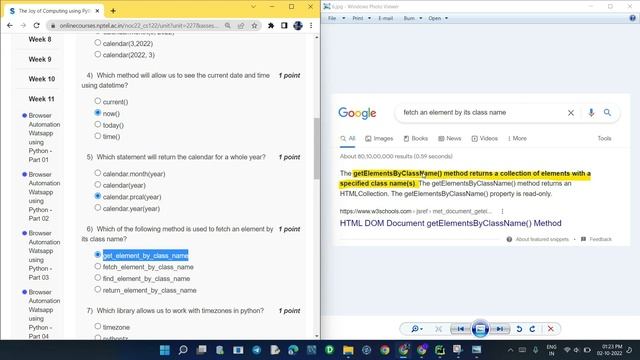Close The Joy of Computing tab
Viewport: 640px width, 360px height.
[97, 11]
